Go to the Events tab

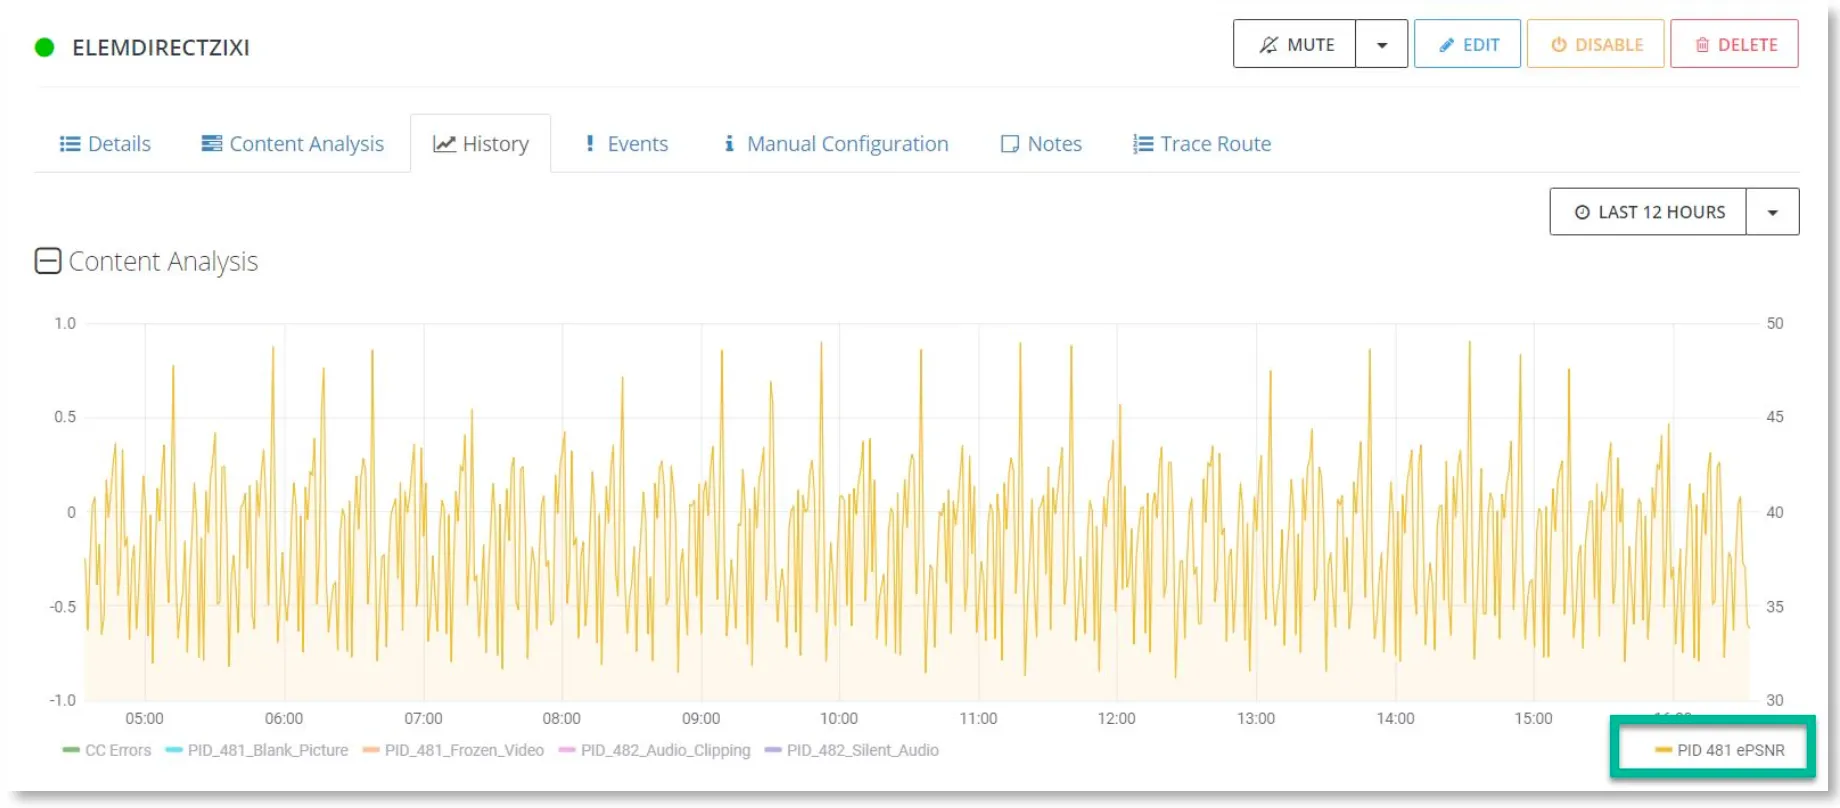pos(626,144)
